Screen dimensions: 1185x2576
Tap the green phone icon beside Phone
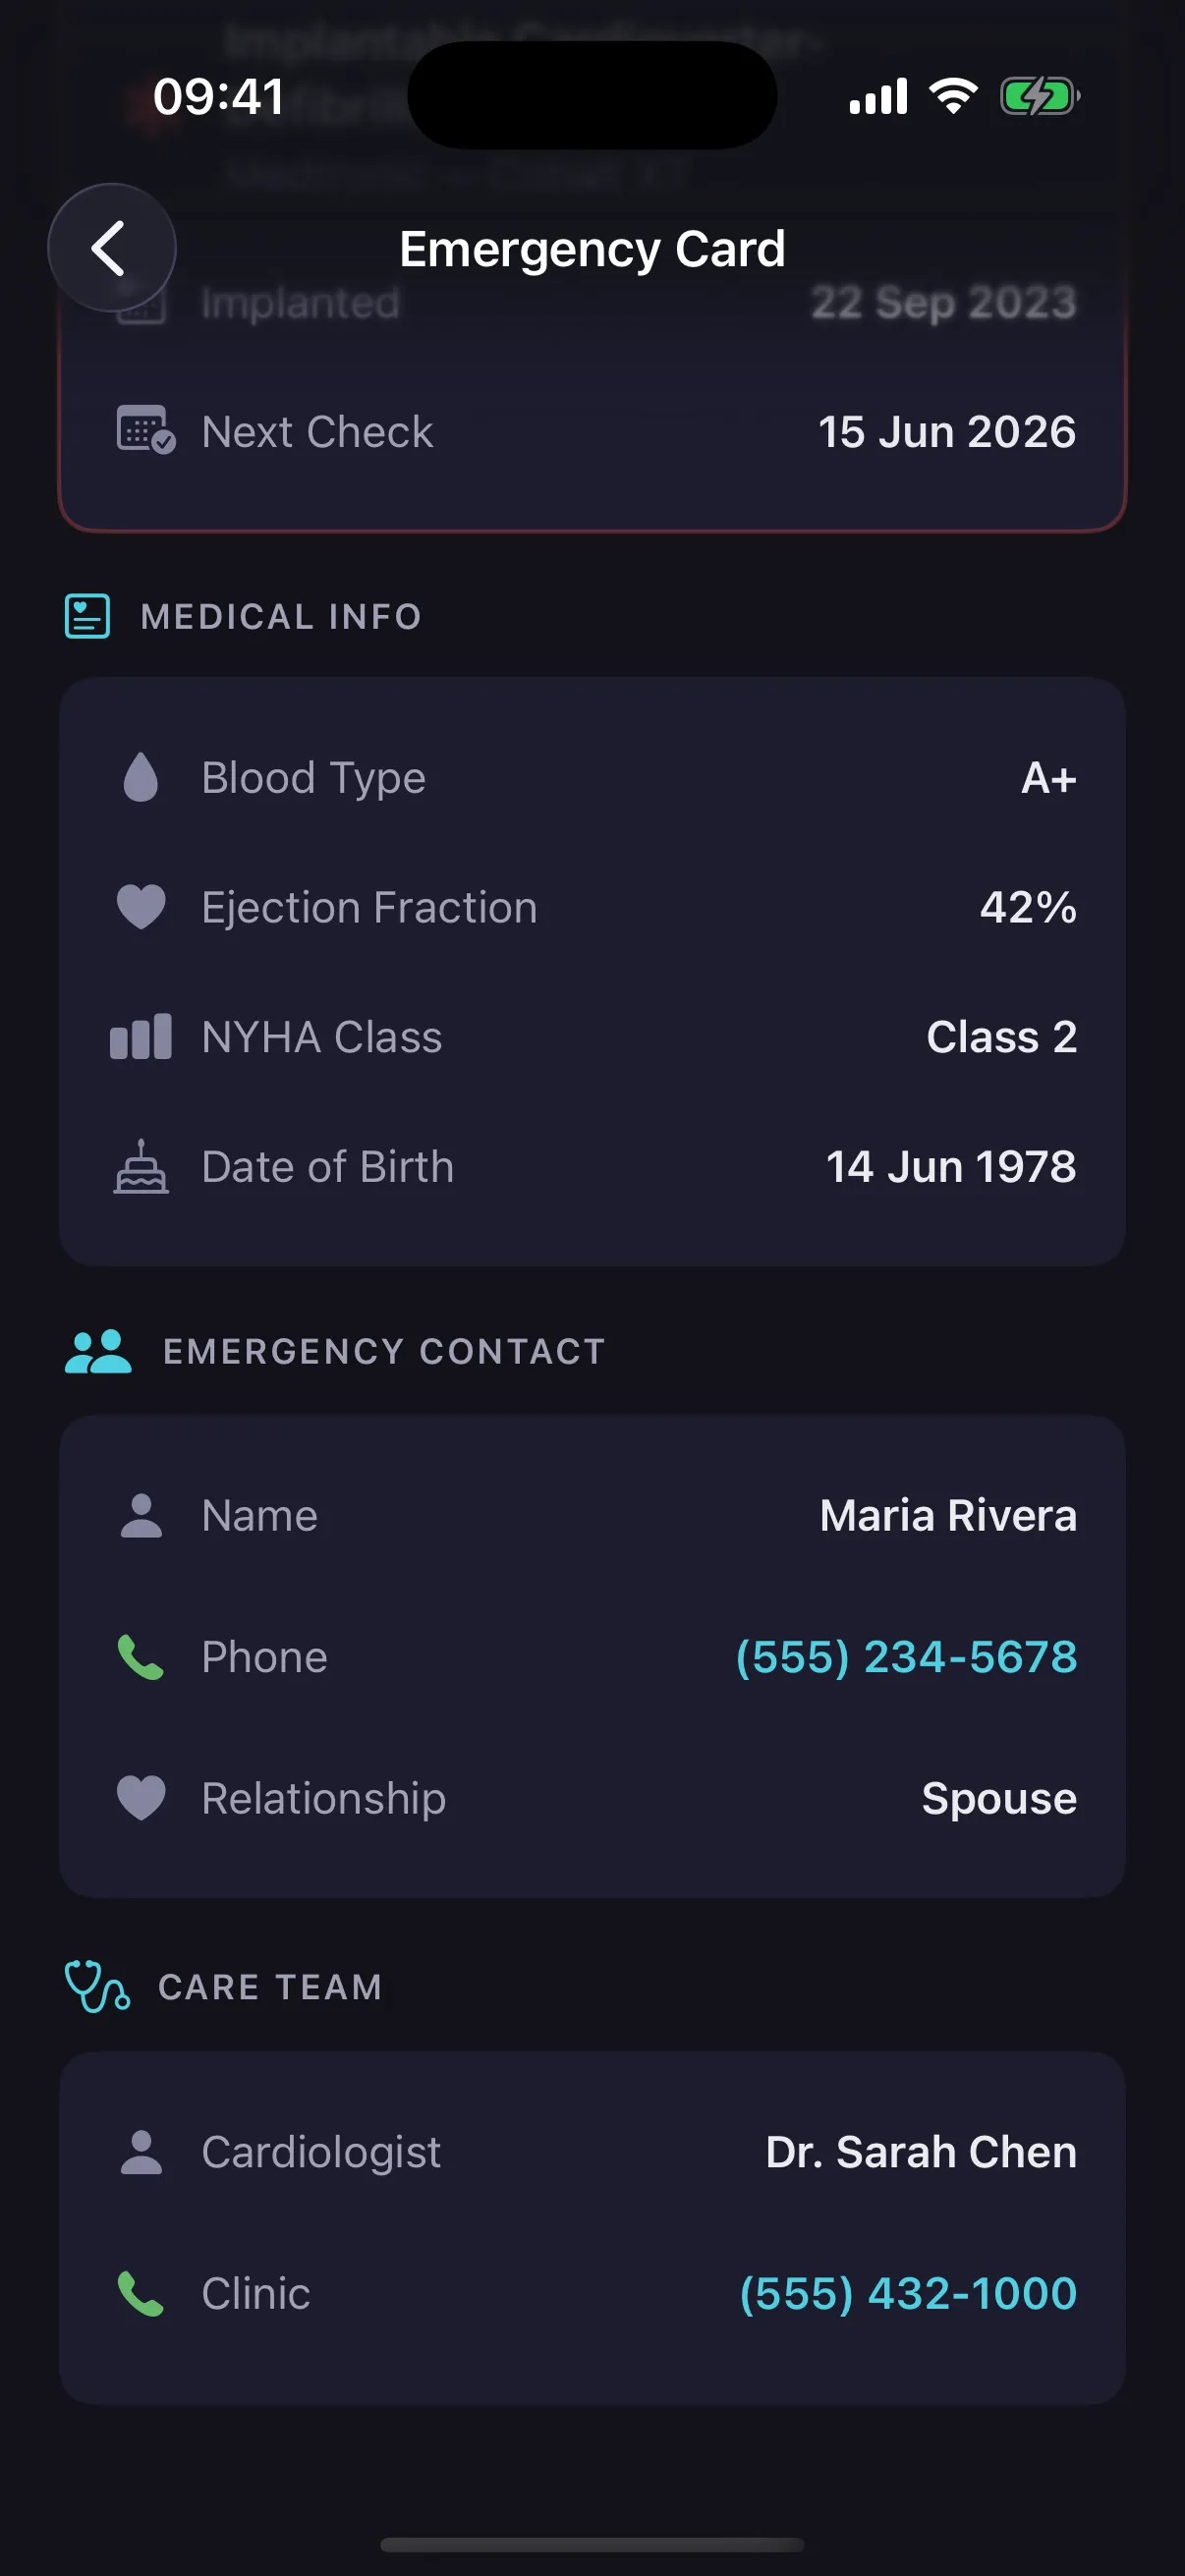pyautogui.click(x=141, y=1657)
